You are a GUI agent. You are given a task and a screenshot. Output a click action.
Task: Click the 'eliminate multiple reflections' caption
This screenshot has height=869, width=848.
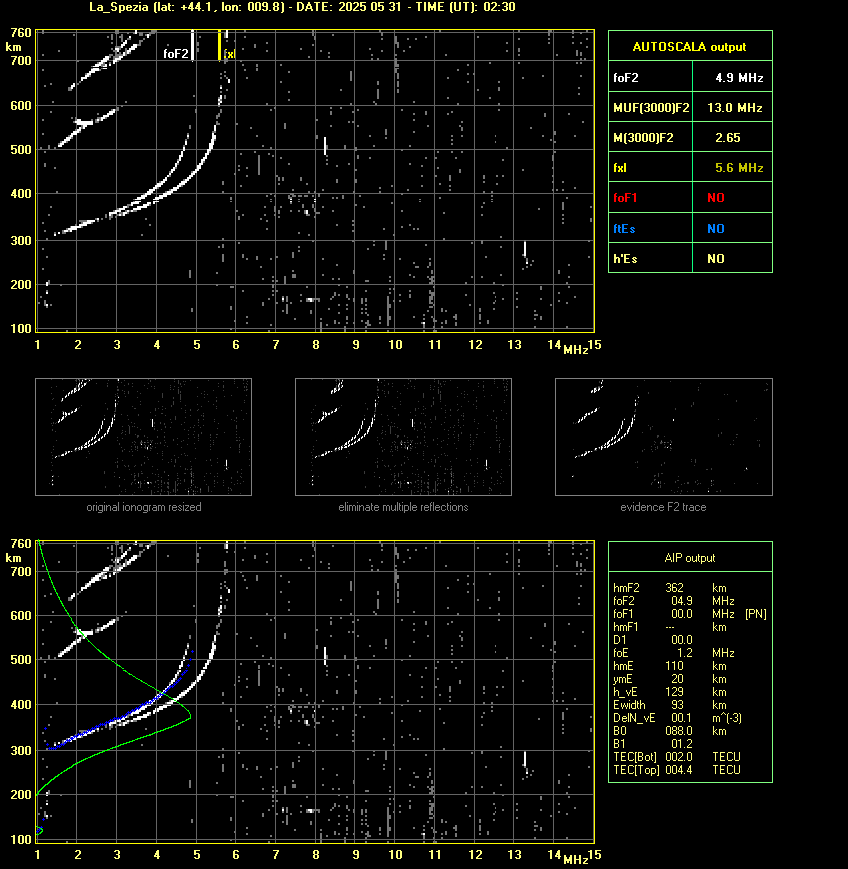coord(403,507)
